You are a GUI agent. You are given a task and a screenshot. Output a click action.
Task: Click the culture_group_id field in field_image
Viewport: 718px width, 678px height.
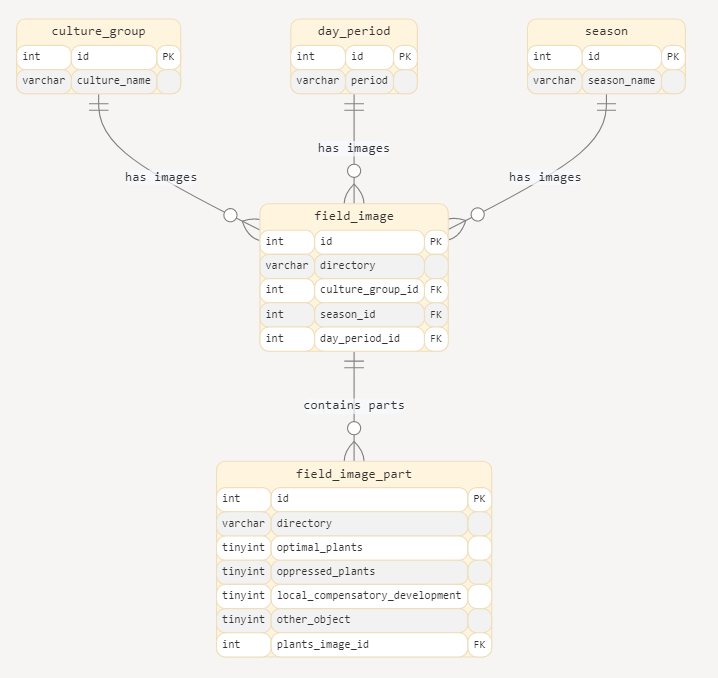368,290
